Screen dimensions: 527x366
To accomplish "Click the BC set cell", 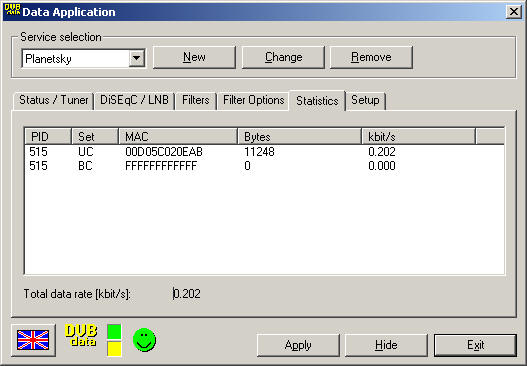I will point(85,166).
